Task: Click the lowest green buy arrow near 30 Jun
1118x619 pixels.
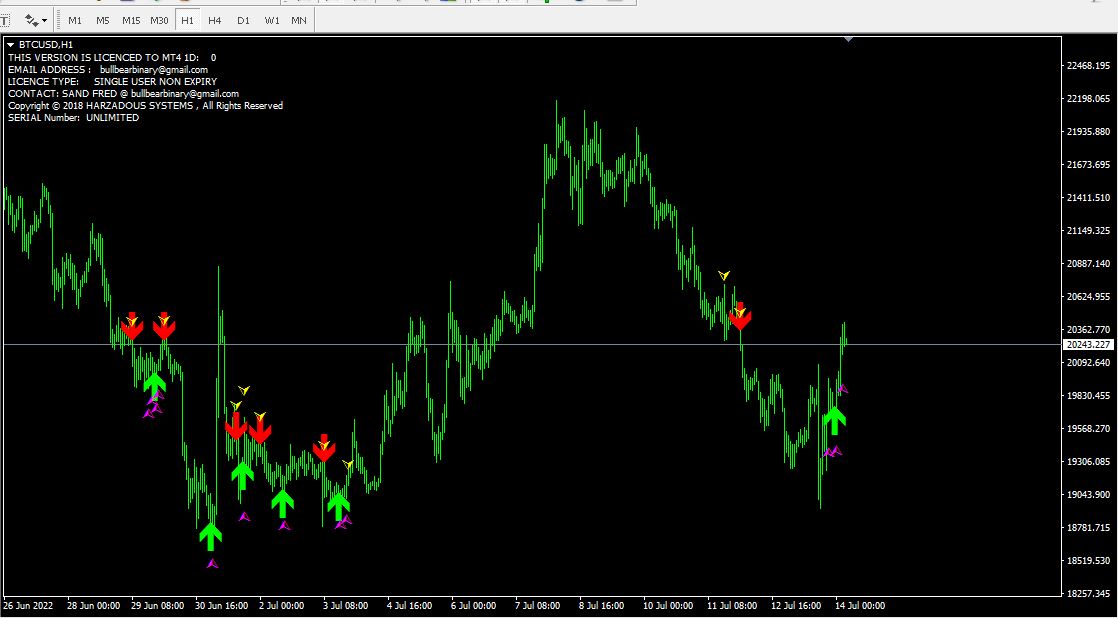Action: pos(210,536)
